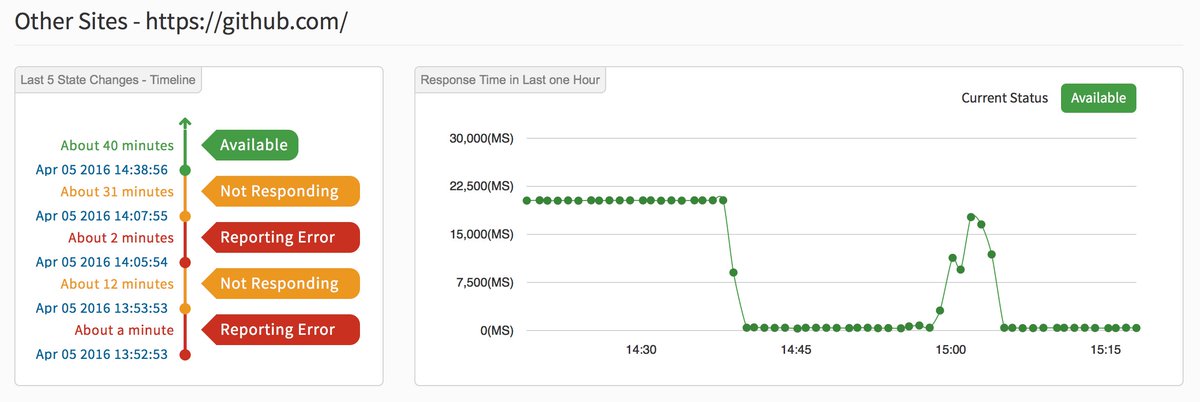Click timestamp Apr 05 2016 14:38:56
1200x402 pixels.
point(101,170)
